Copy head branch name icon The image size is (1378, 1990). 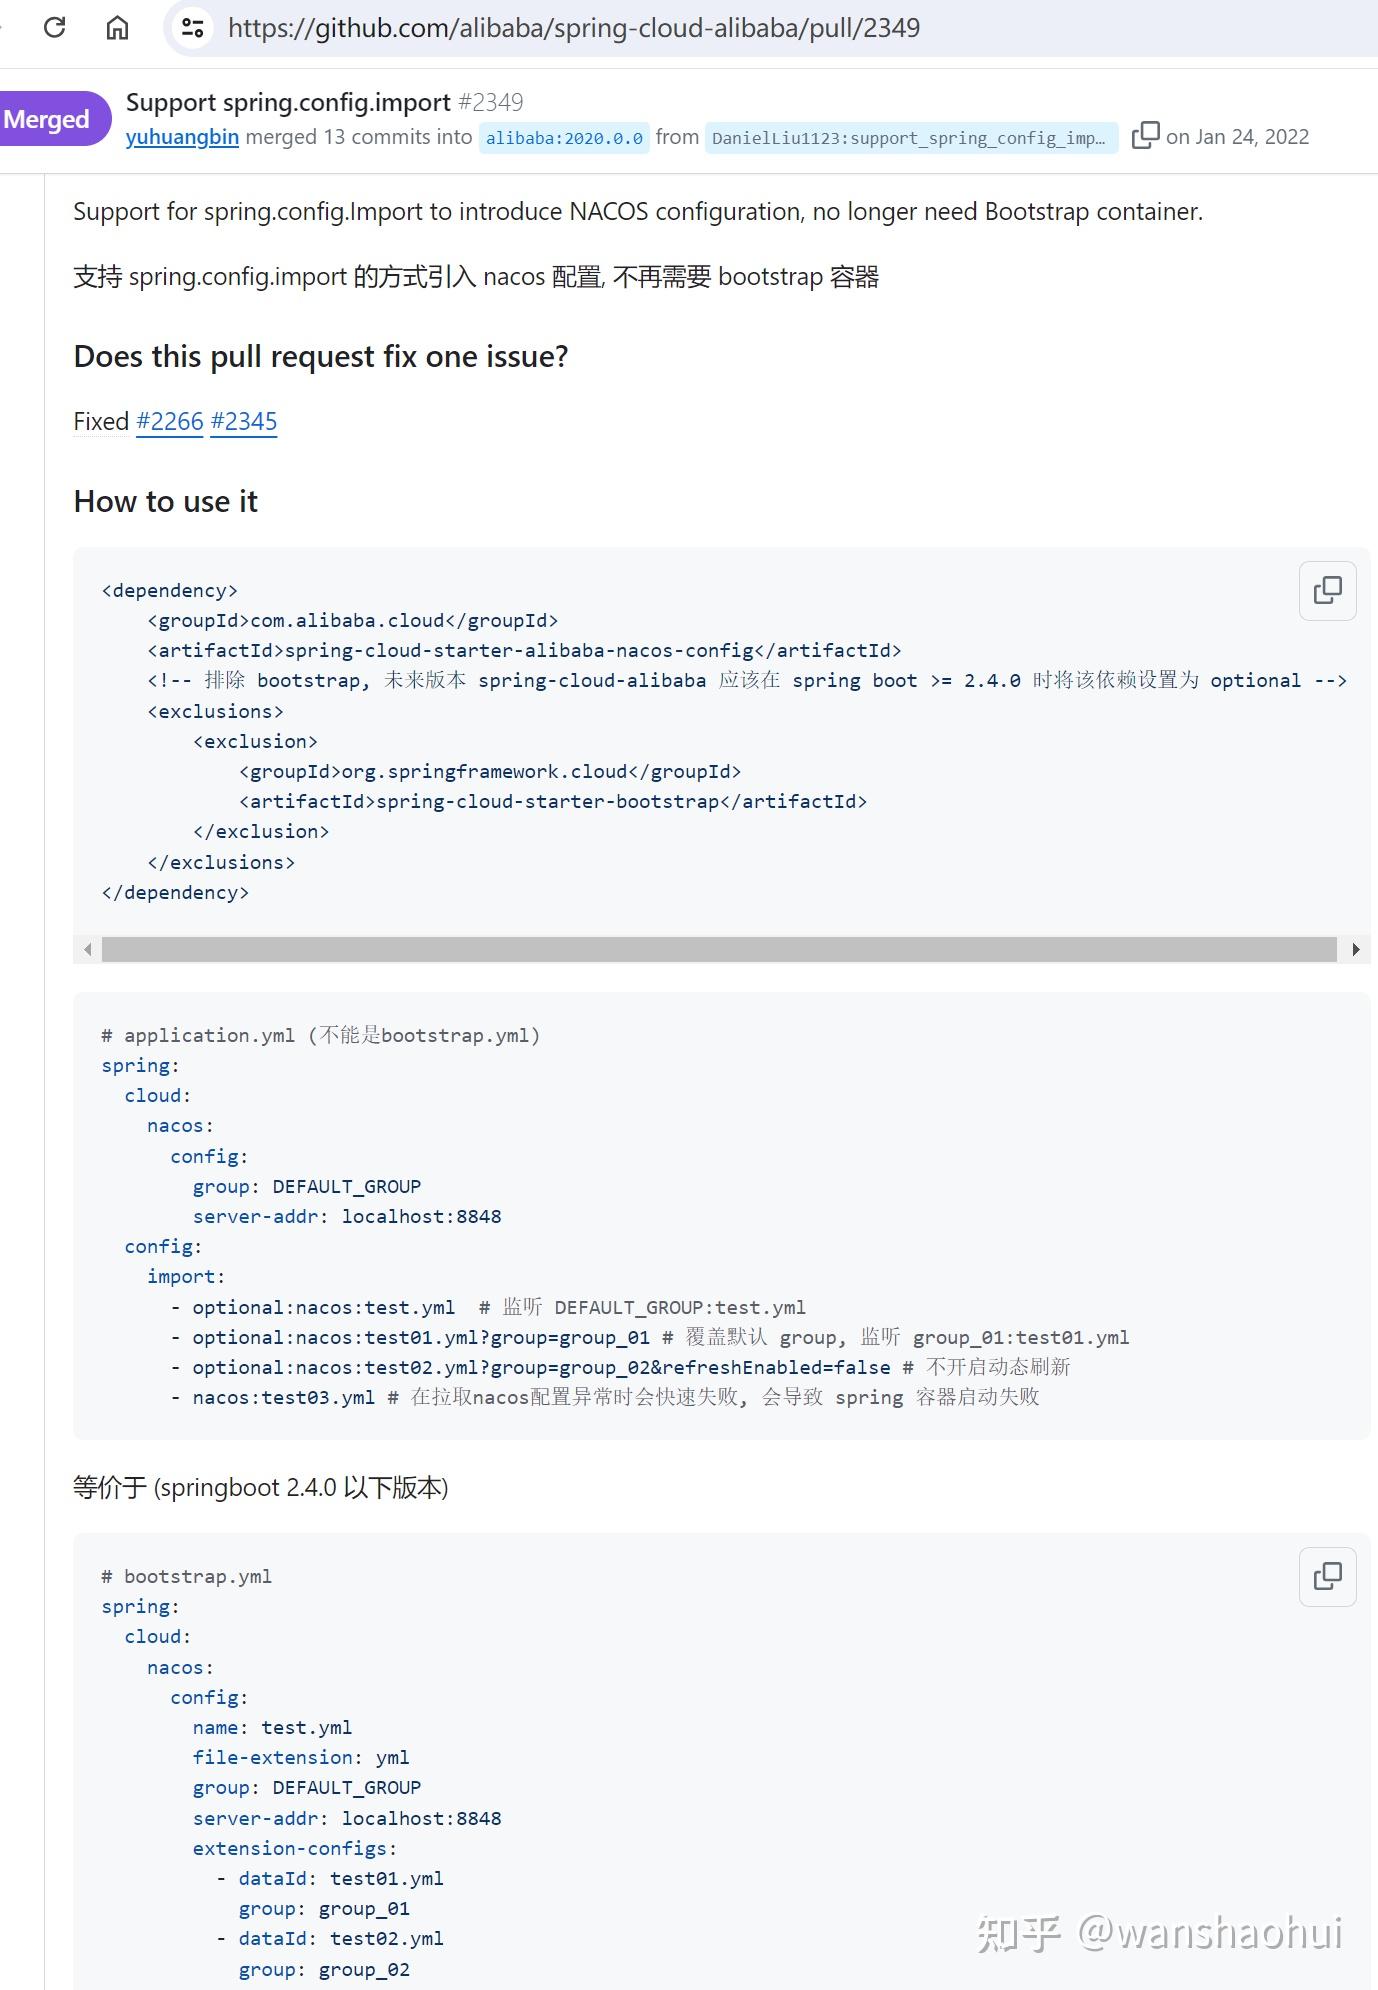click(1145, 136)
